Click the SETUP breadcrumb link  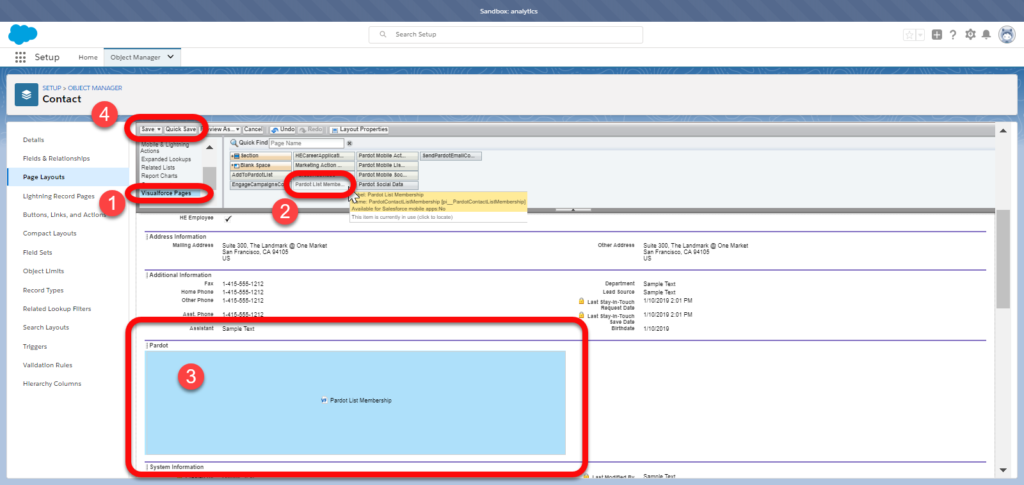(x=52, y=87)
